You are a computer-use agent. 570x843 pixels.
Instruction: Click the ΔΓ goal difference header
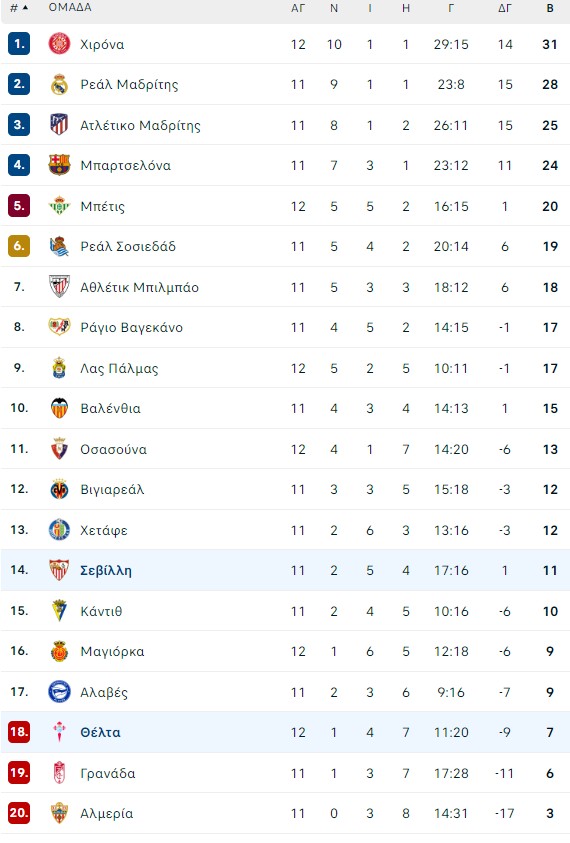tap(504, 8)
